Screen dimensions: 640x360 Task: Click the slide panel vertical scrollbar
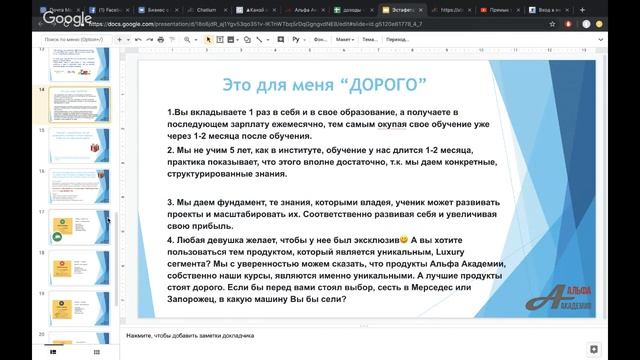[x=117, y=259]
